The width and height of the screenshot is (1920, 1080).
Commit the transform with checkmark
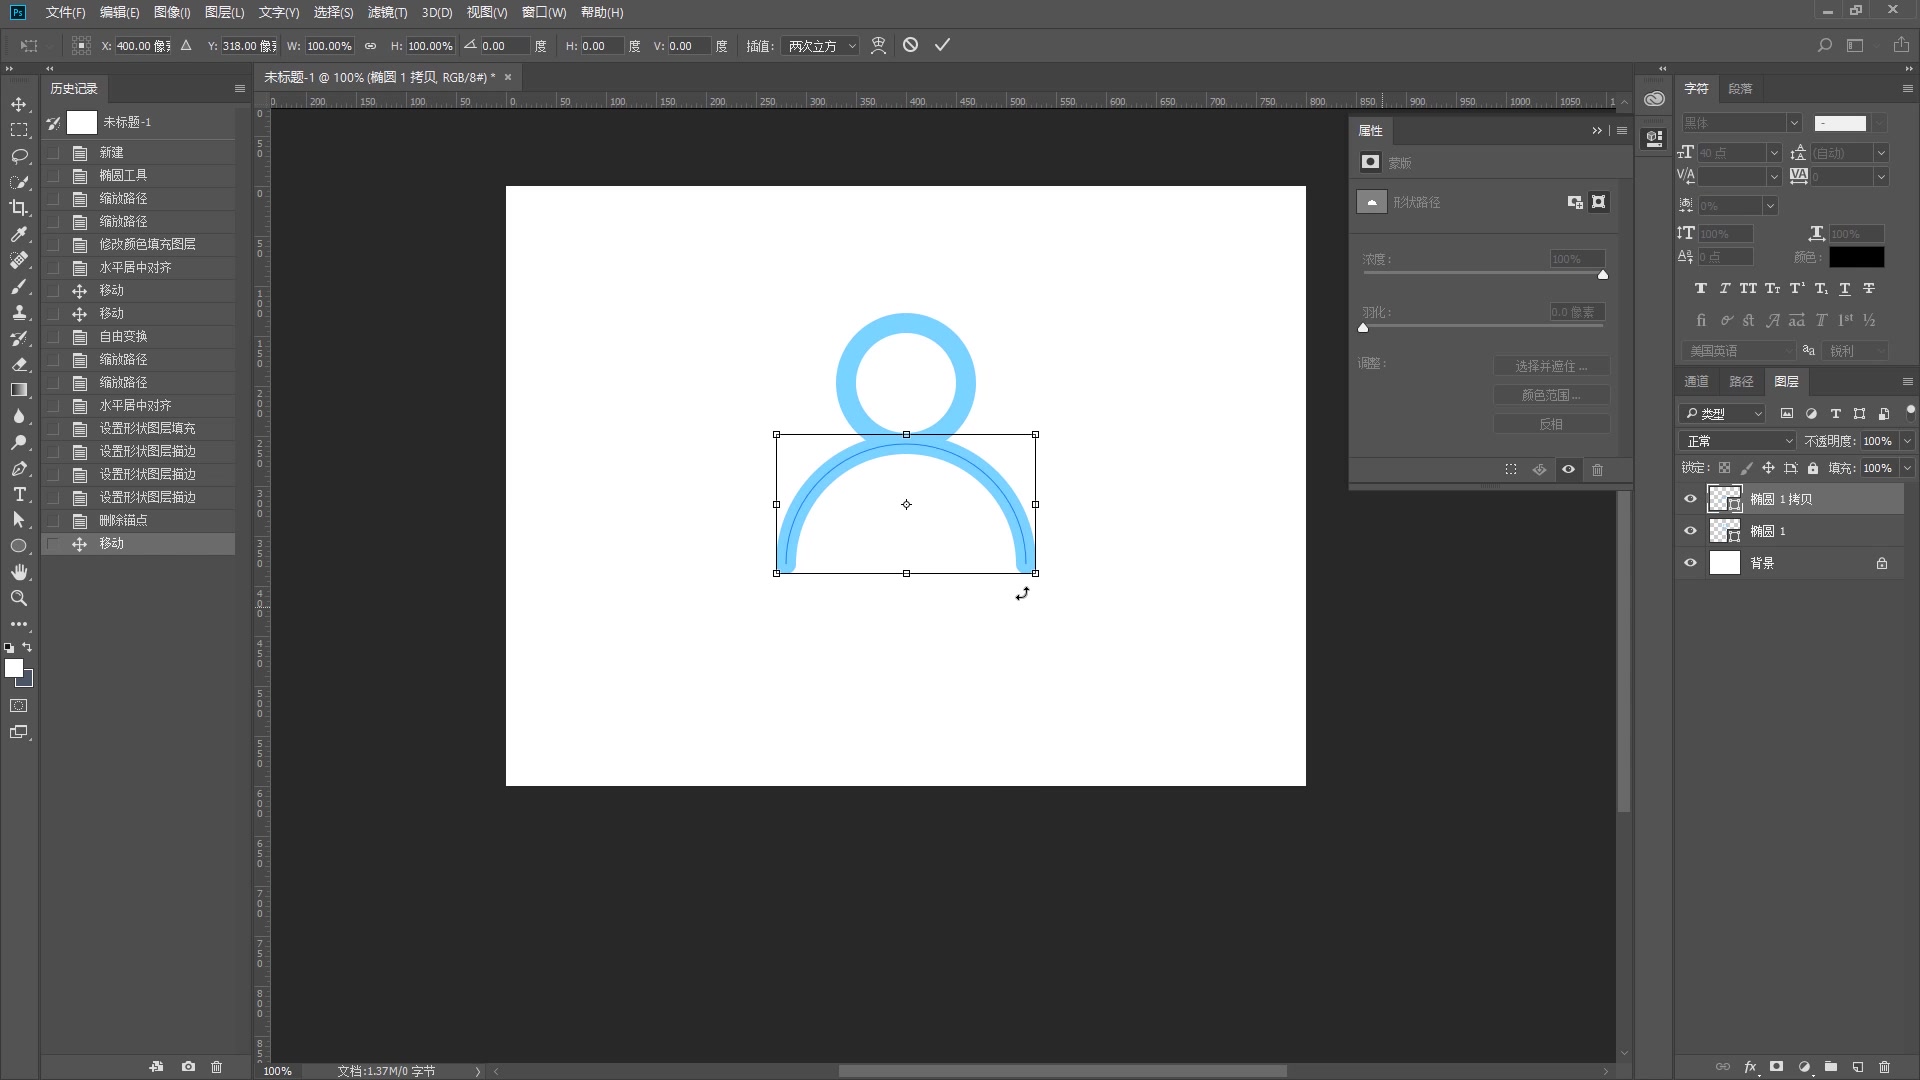pyautogui.click(x=942, y=45)
